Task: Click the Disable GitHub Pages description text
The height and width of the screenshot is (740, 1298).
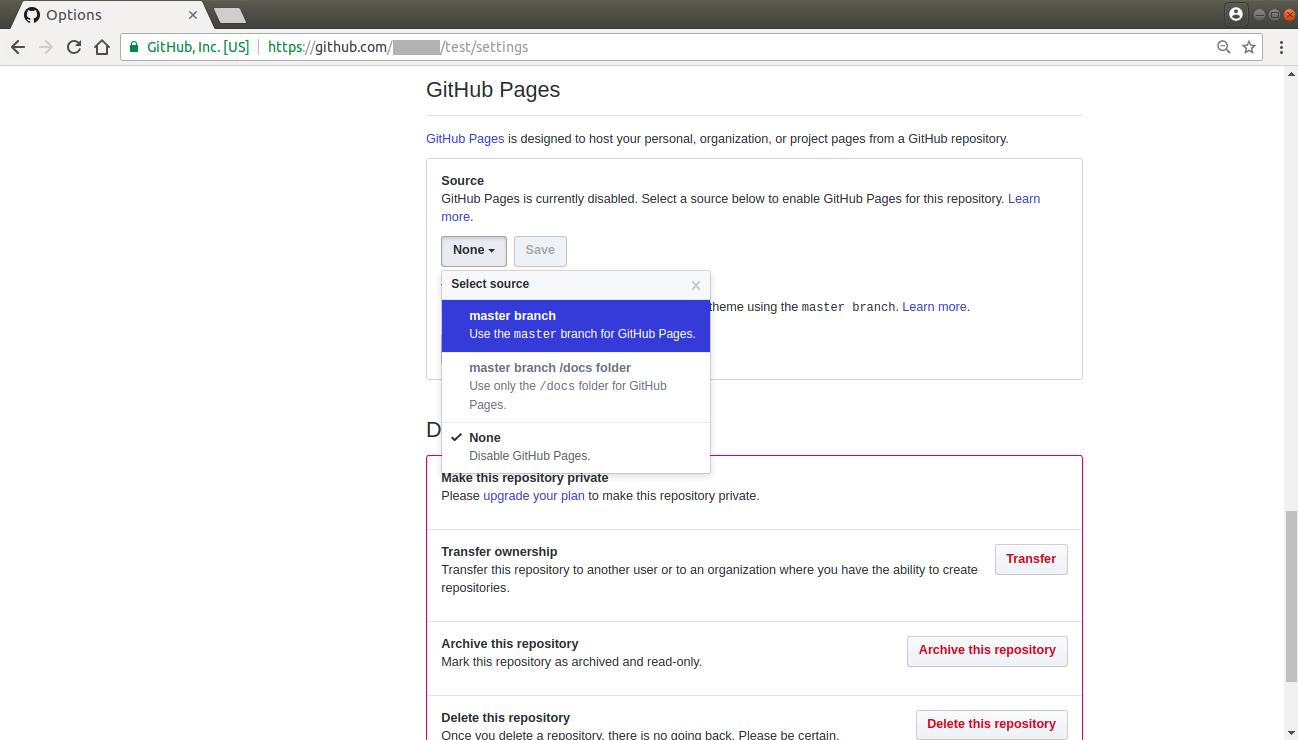Action: 530,456
